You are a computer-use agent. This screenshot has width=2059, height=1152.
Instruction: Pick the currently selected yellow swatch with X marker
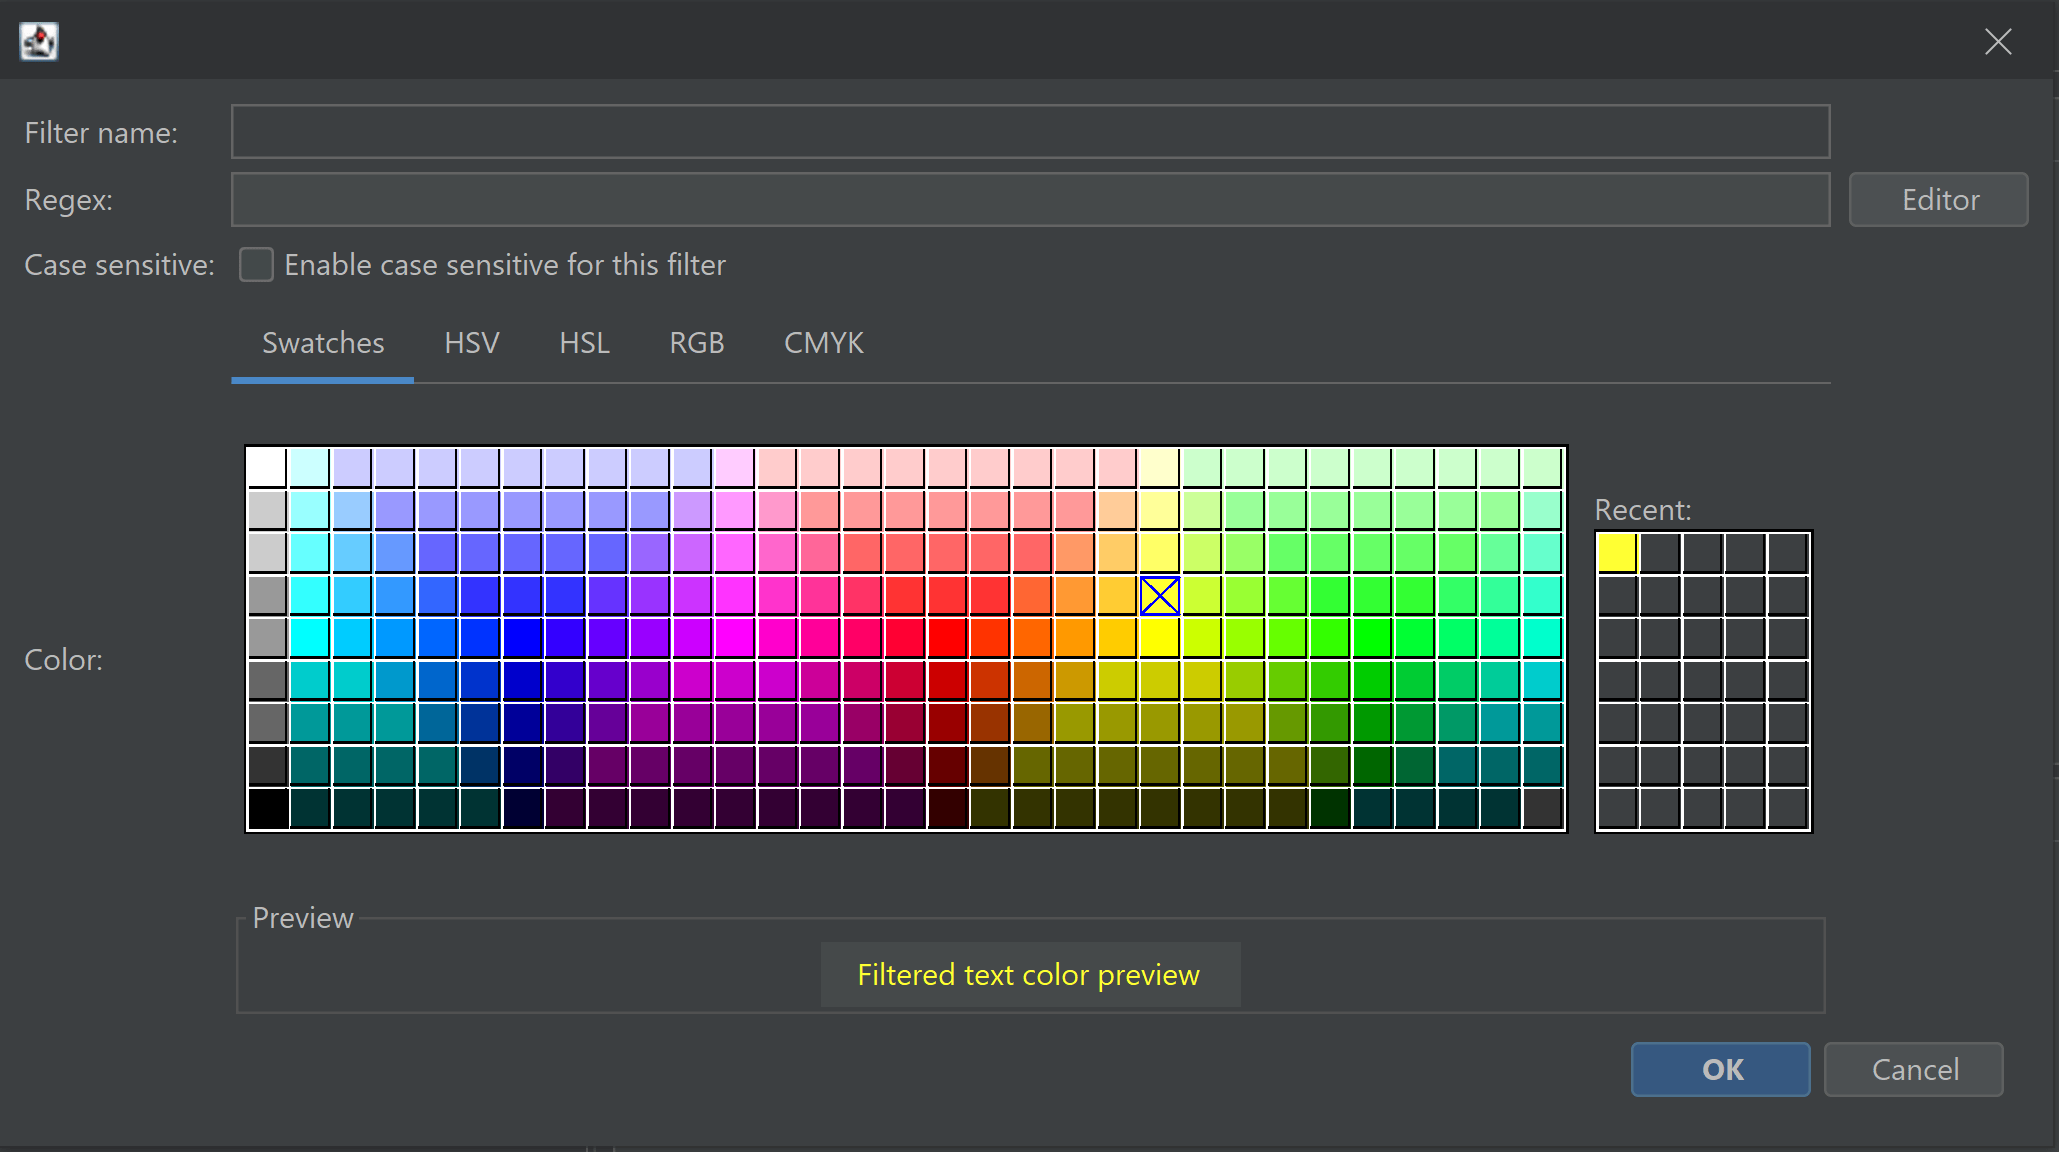[x=1159, y=595]
